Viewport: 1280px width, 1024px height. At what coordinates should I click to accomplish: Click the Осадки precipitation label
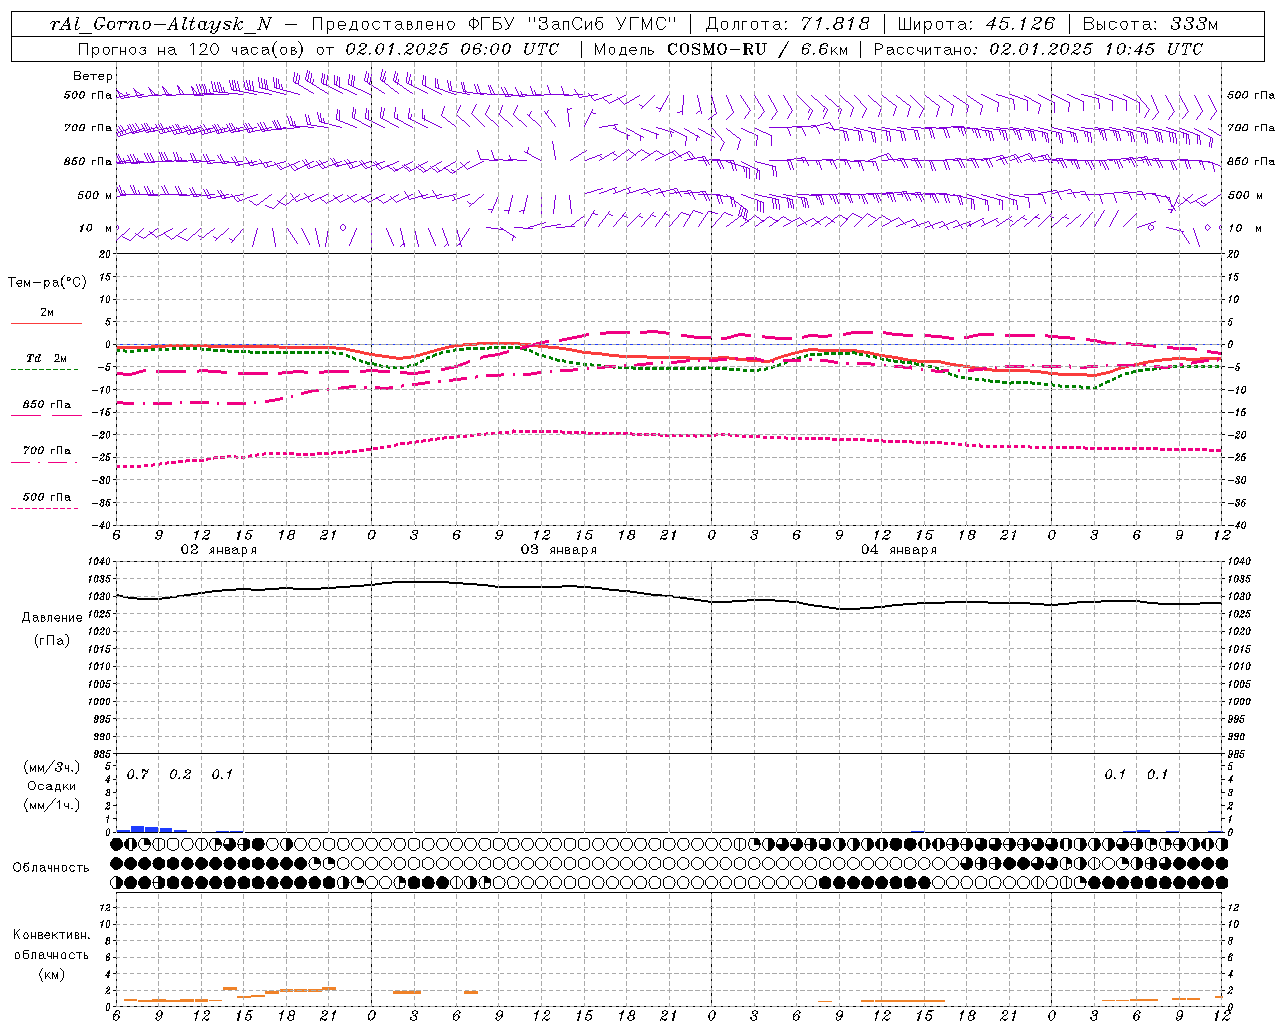[52, 786]
